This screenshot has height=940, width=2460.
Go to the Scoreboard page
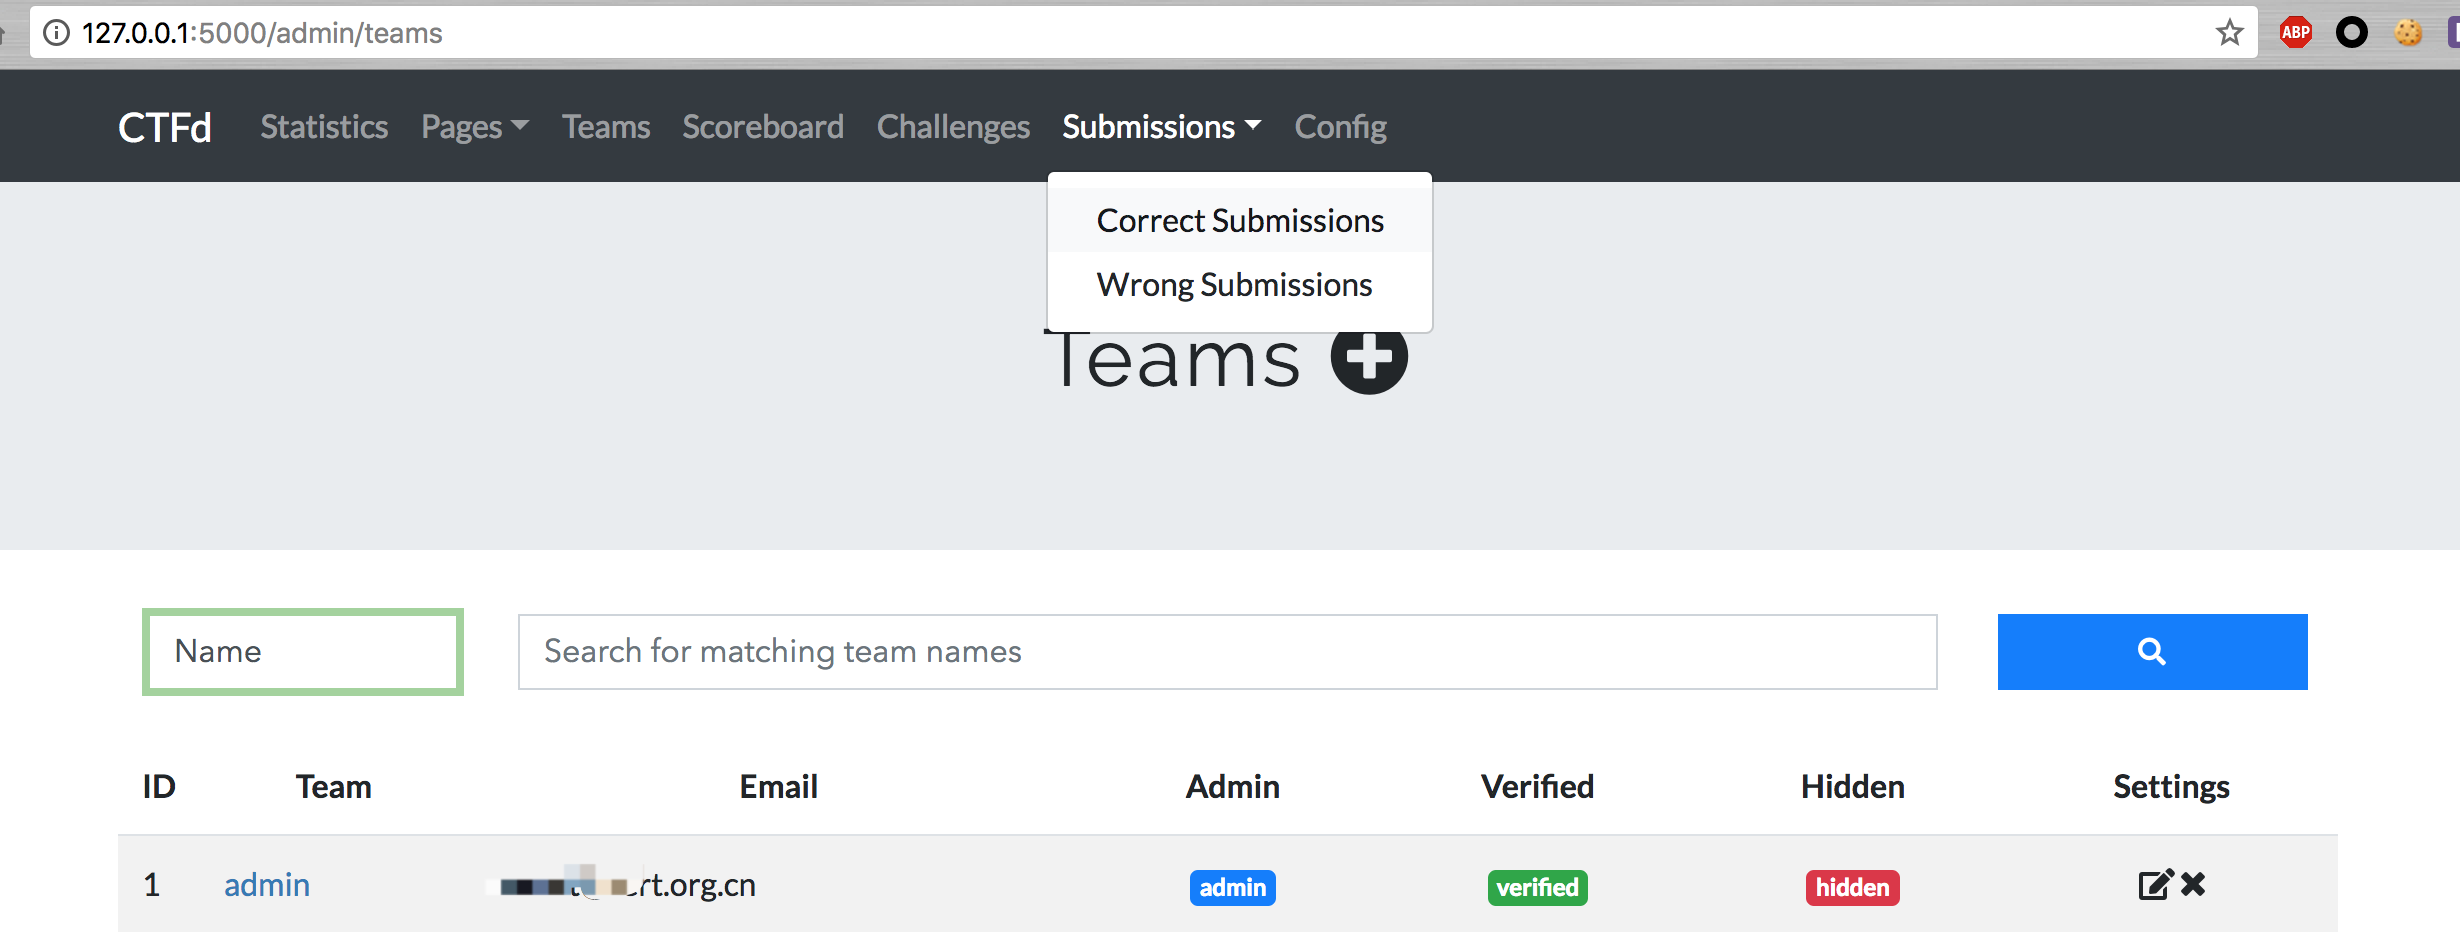click(x=763, y=127)
